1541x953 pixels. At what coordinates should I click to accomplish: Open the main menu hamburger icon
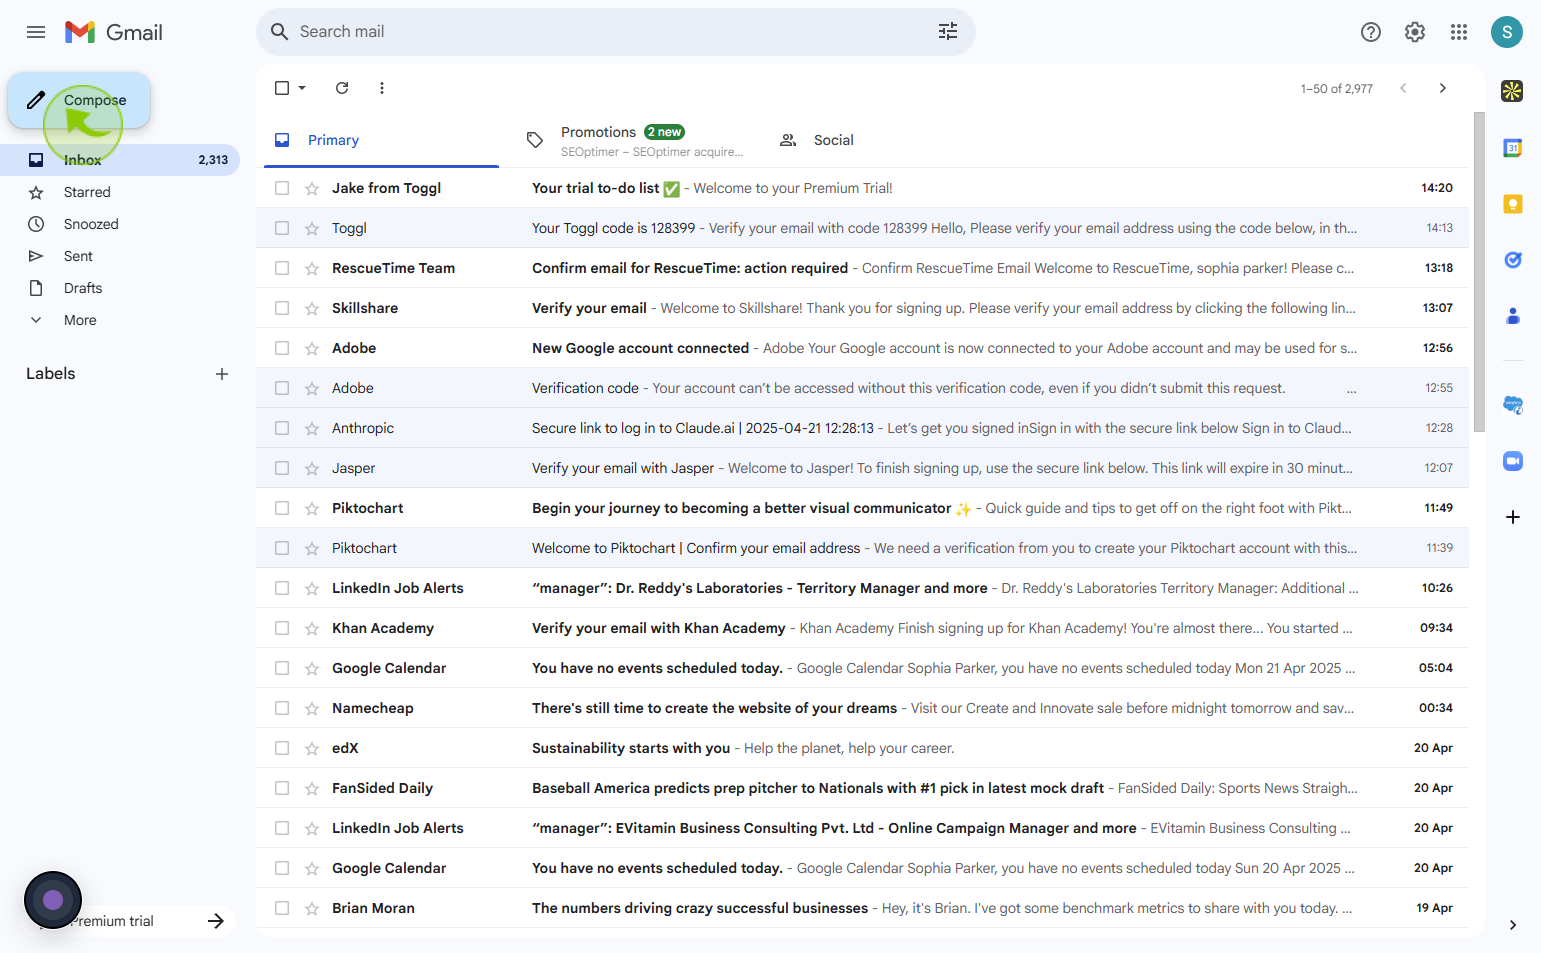pyautogui.click(x=36, y=32)
